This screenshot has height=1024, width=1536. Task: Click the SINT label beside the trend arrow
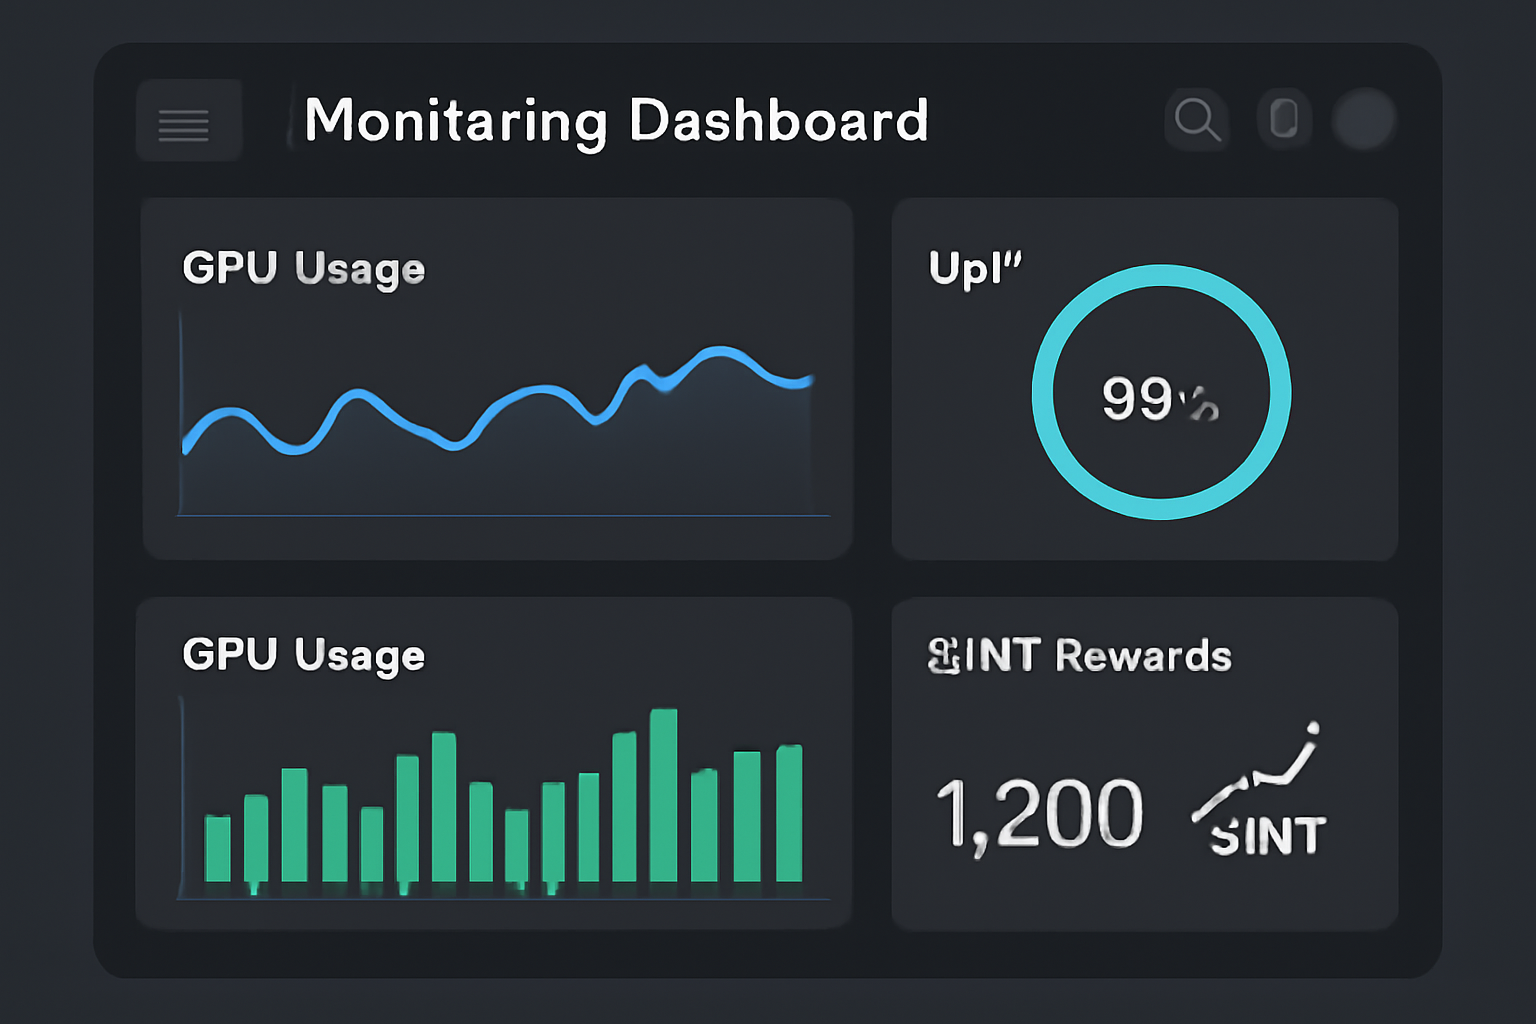point(1268,838)
